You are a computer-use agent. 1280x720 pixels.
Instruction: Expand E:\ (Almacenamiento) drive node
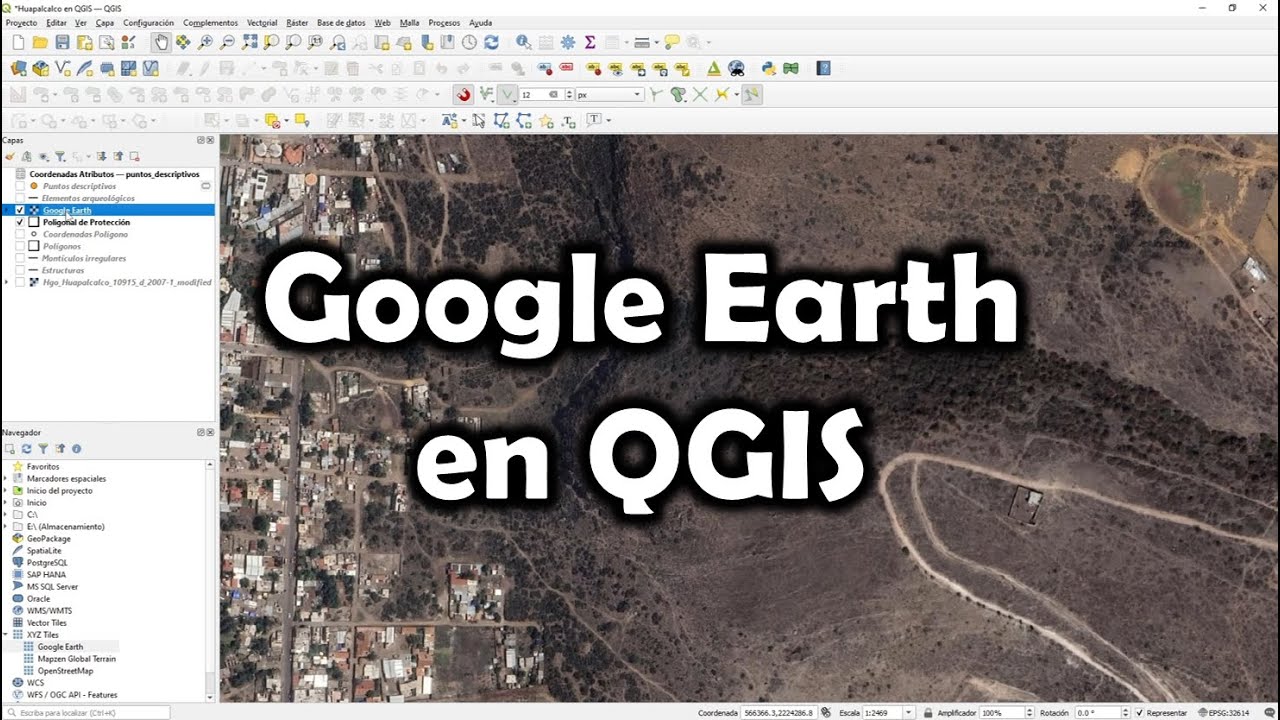coord(6,527)
